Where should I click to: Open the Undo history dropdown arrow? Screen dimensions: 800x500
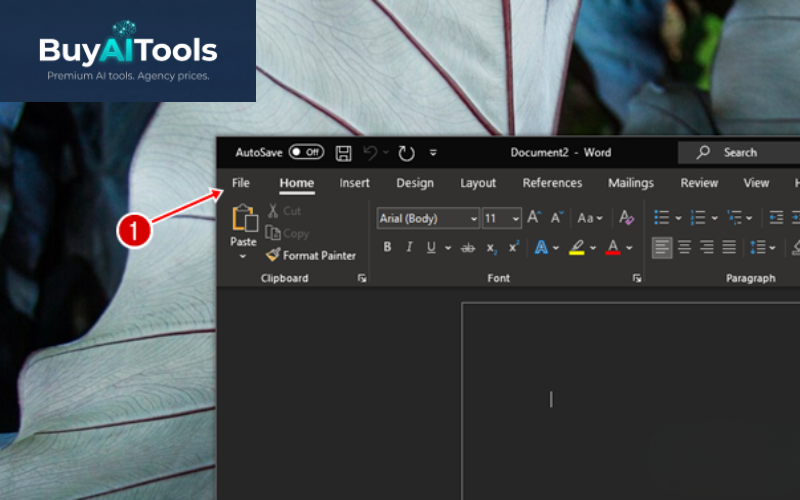click(x=386, y=152)
